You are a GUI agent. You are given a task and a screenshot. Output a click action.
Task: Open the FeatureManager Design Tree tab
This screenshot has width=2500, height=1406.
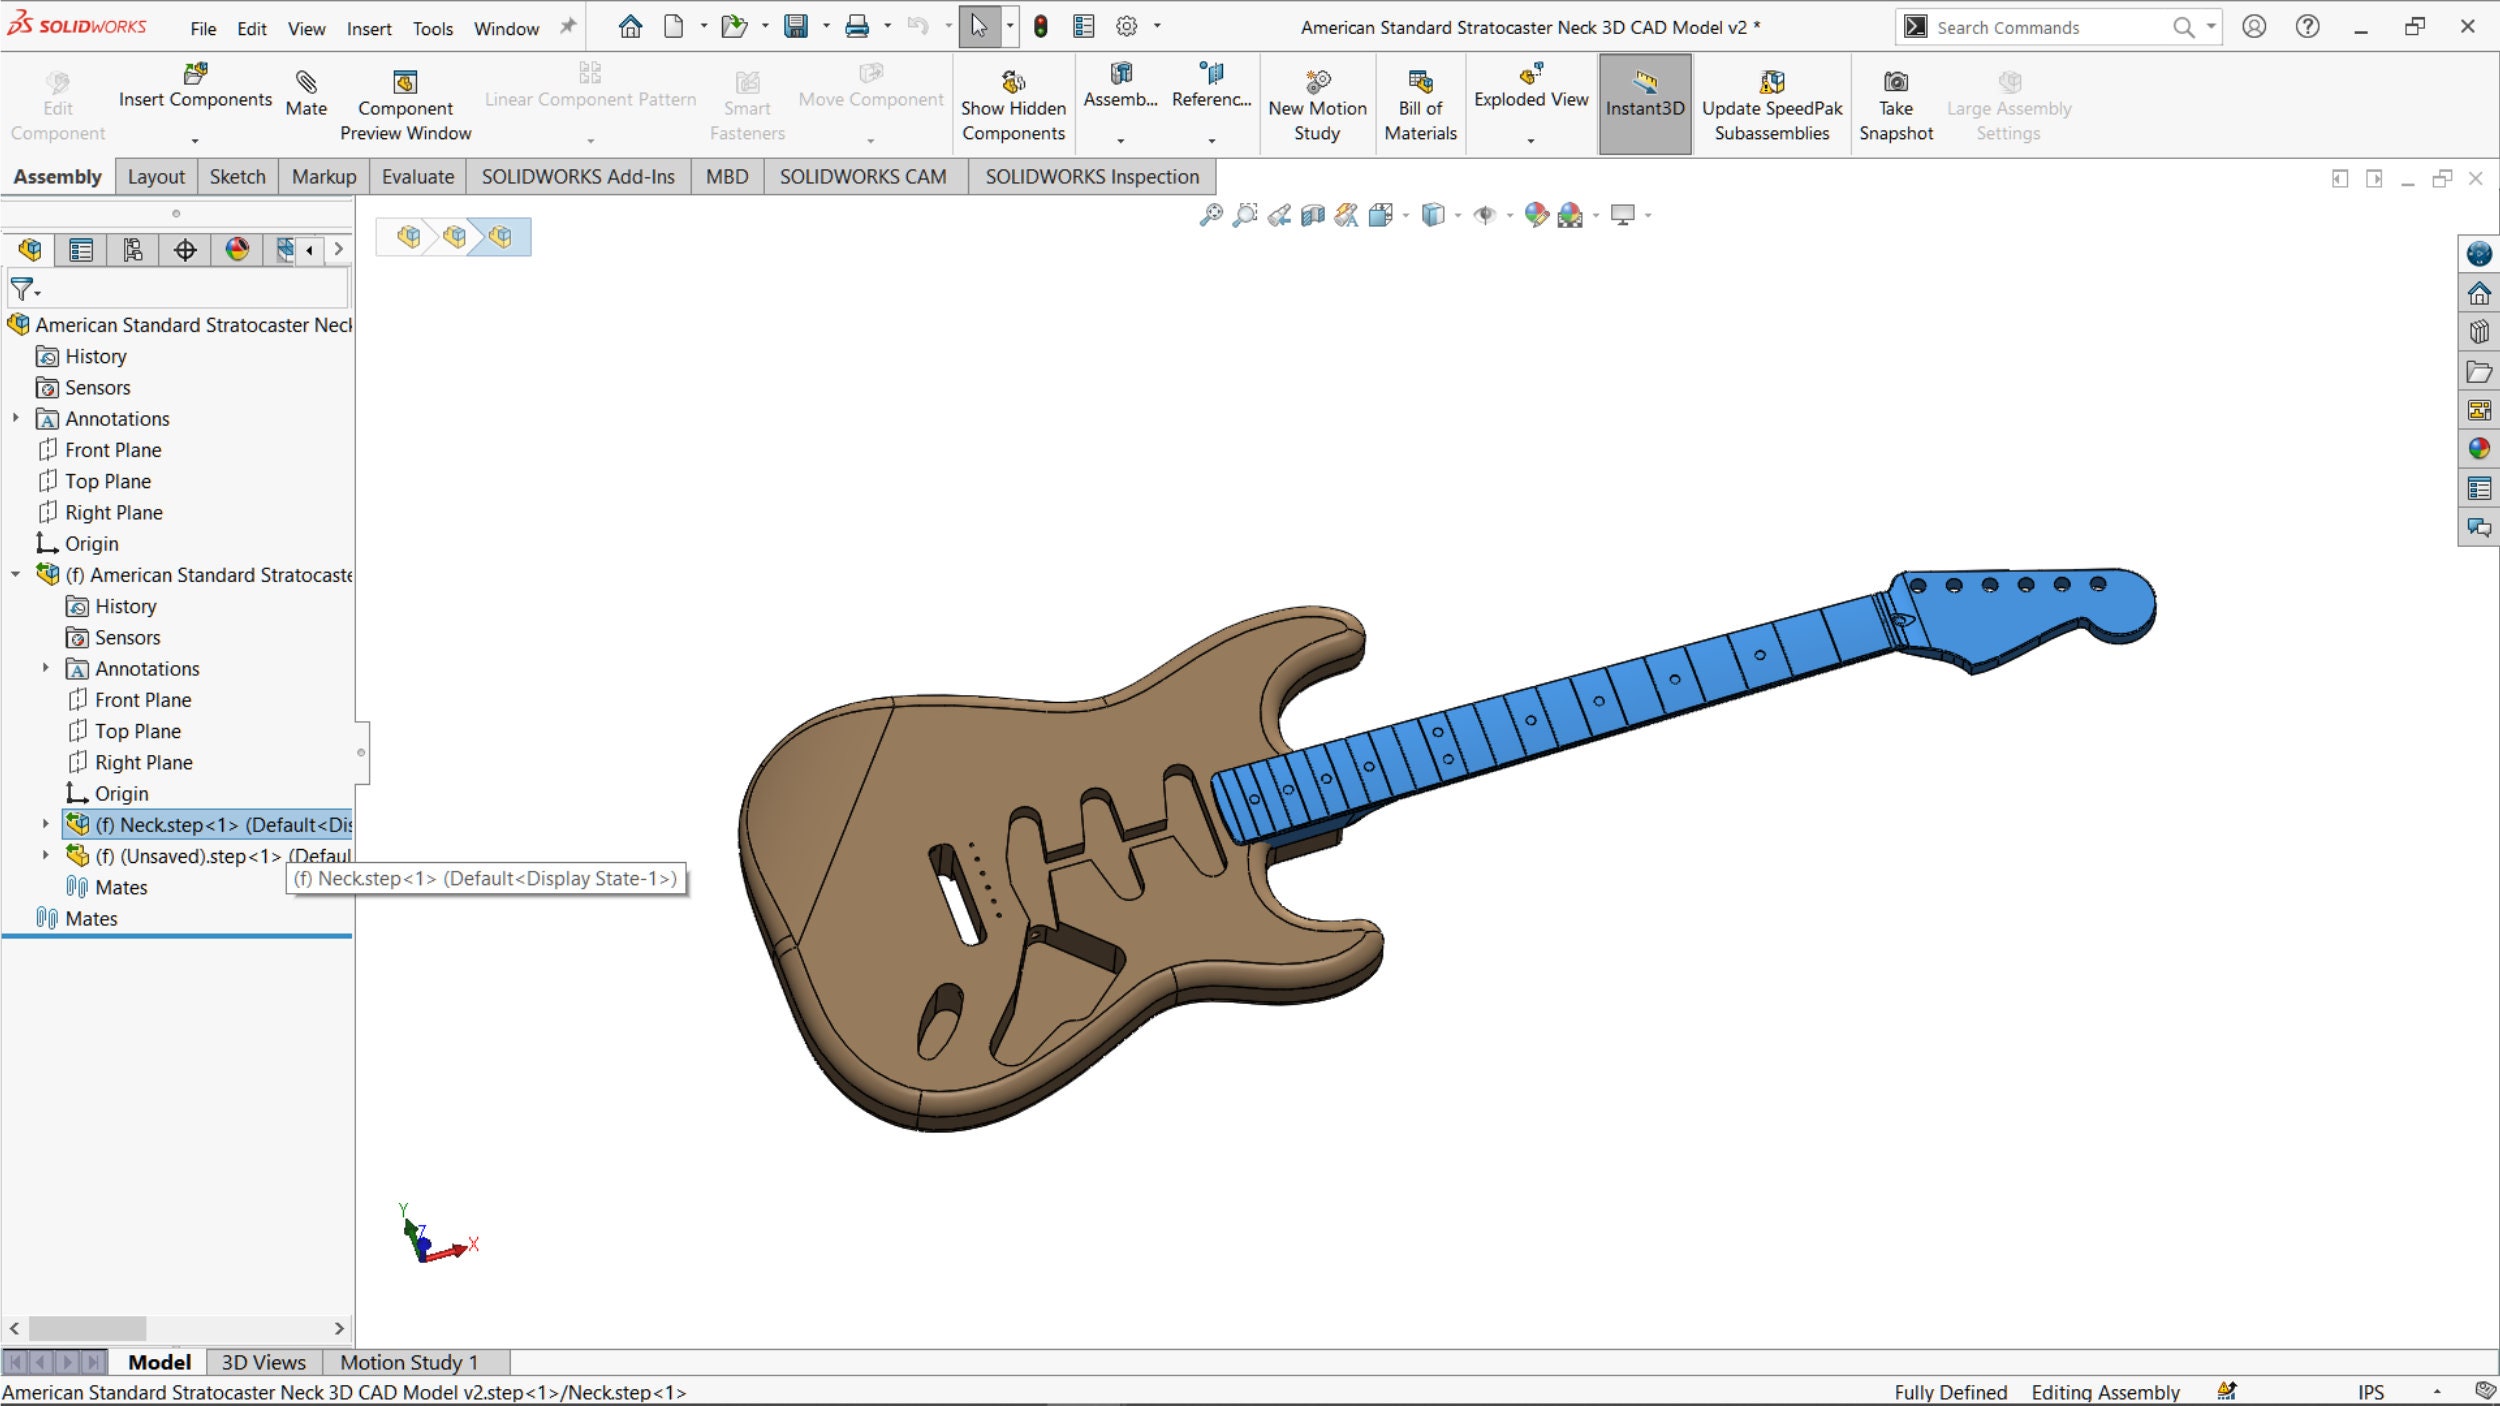pyautogui.click(x=29, y=249)
